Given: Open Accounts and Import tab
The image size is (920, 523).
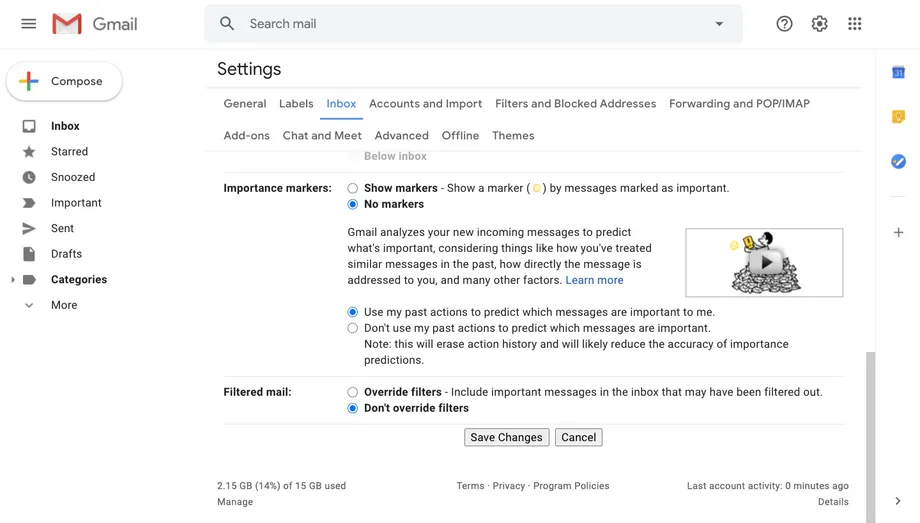Looking at the screenshot, I should tap(425, 104).
